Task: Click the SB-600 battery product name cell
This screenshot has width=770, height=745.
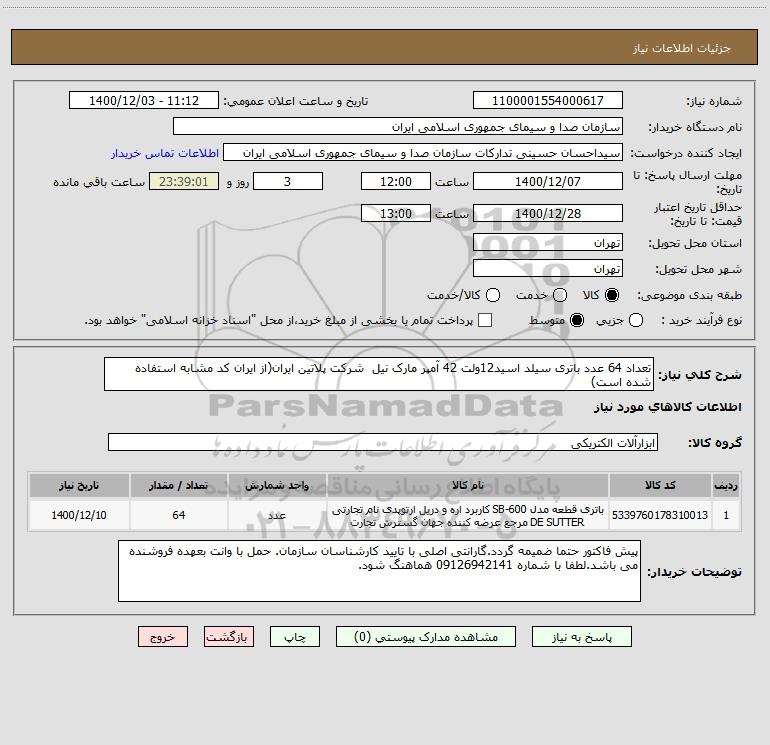Action: (468, 515)
